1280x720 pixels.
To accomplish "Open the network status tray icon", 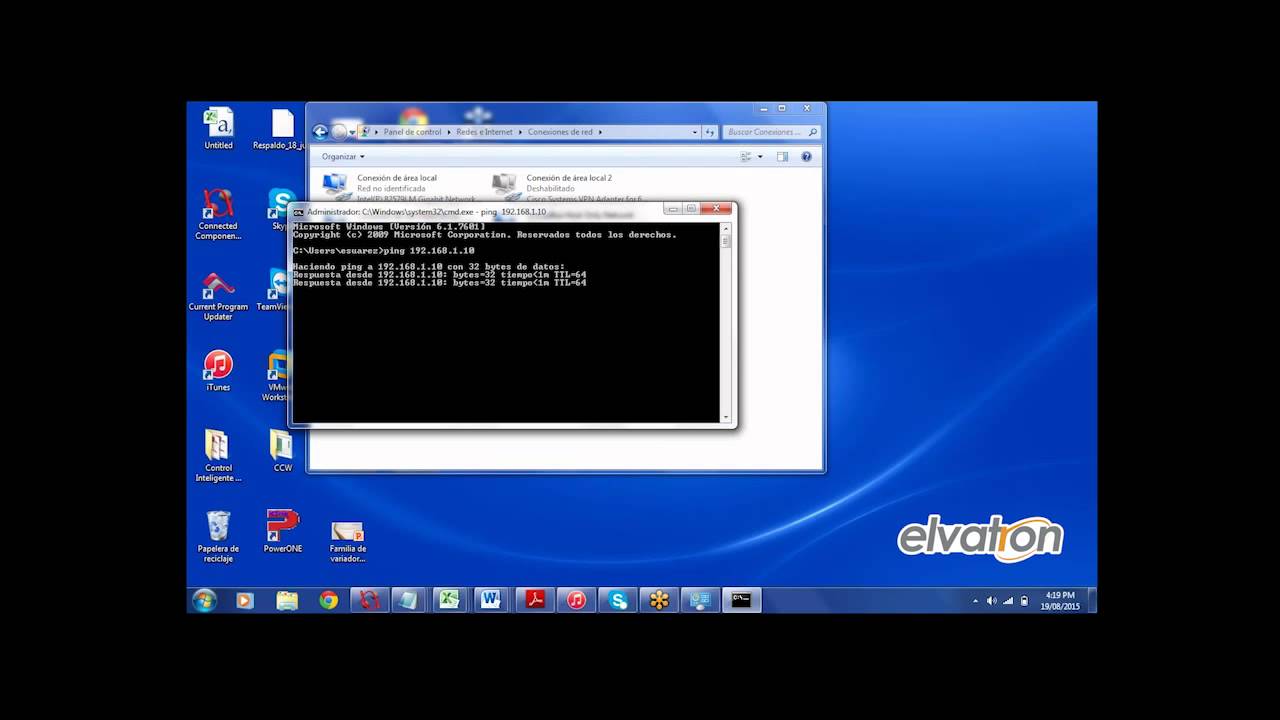I will pyautogui.click(x=1008, y=601).
